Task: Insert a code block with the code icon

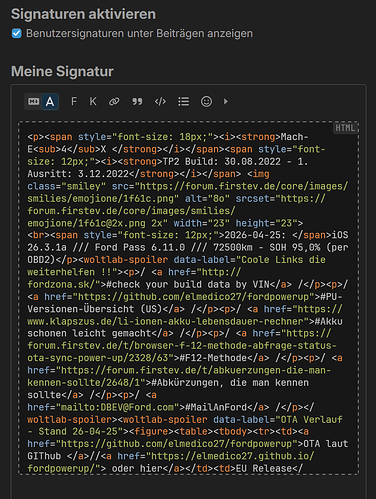Action: 160,101
